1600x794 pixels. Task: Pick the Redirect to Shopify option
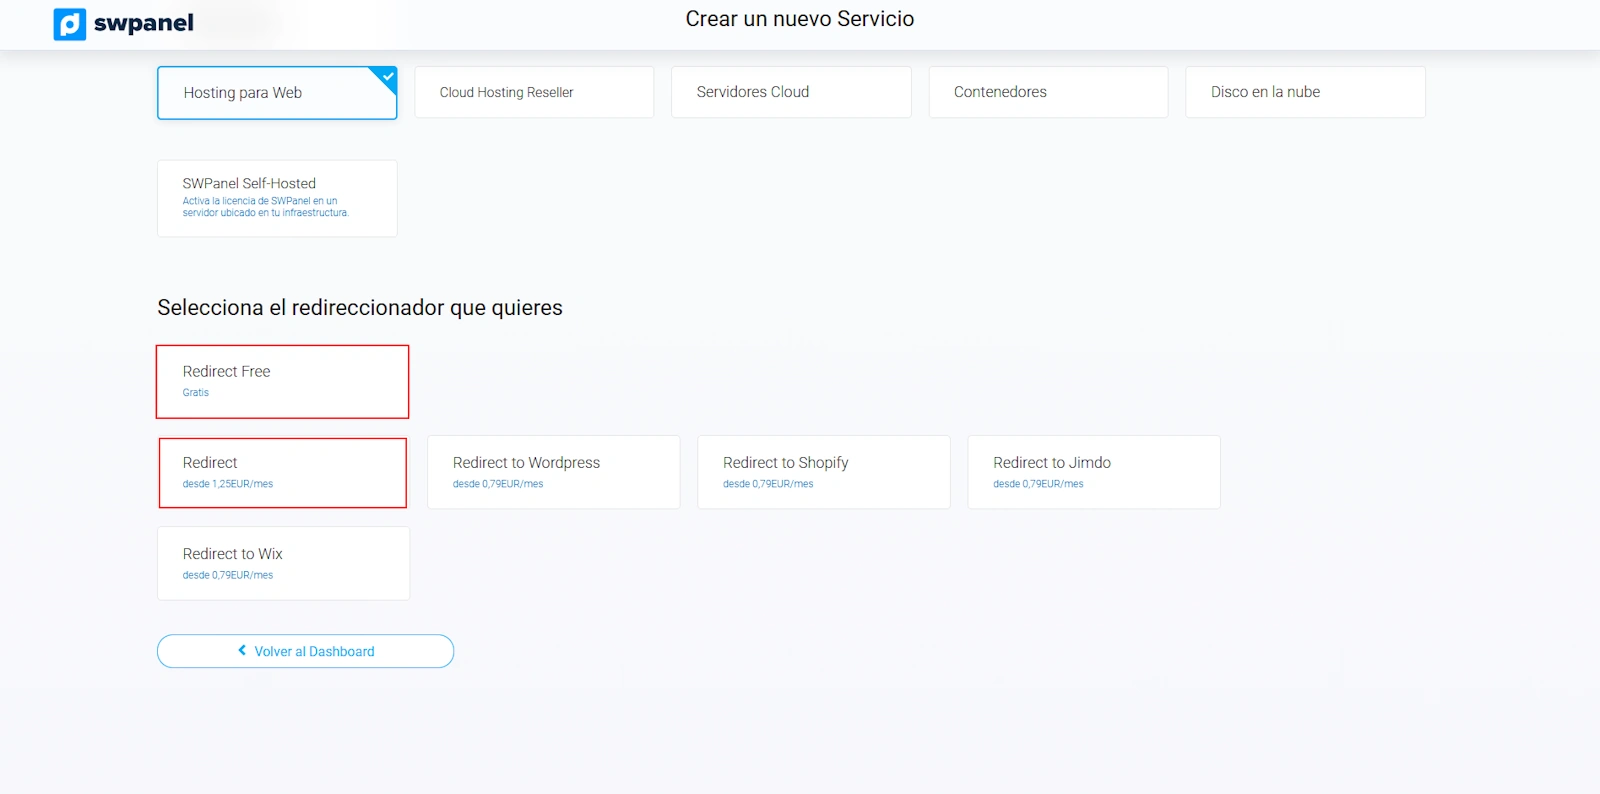point(823,472)
